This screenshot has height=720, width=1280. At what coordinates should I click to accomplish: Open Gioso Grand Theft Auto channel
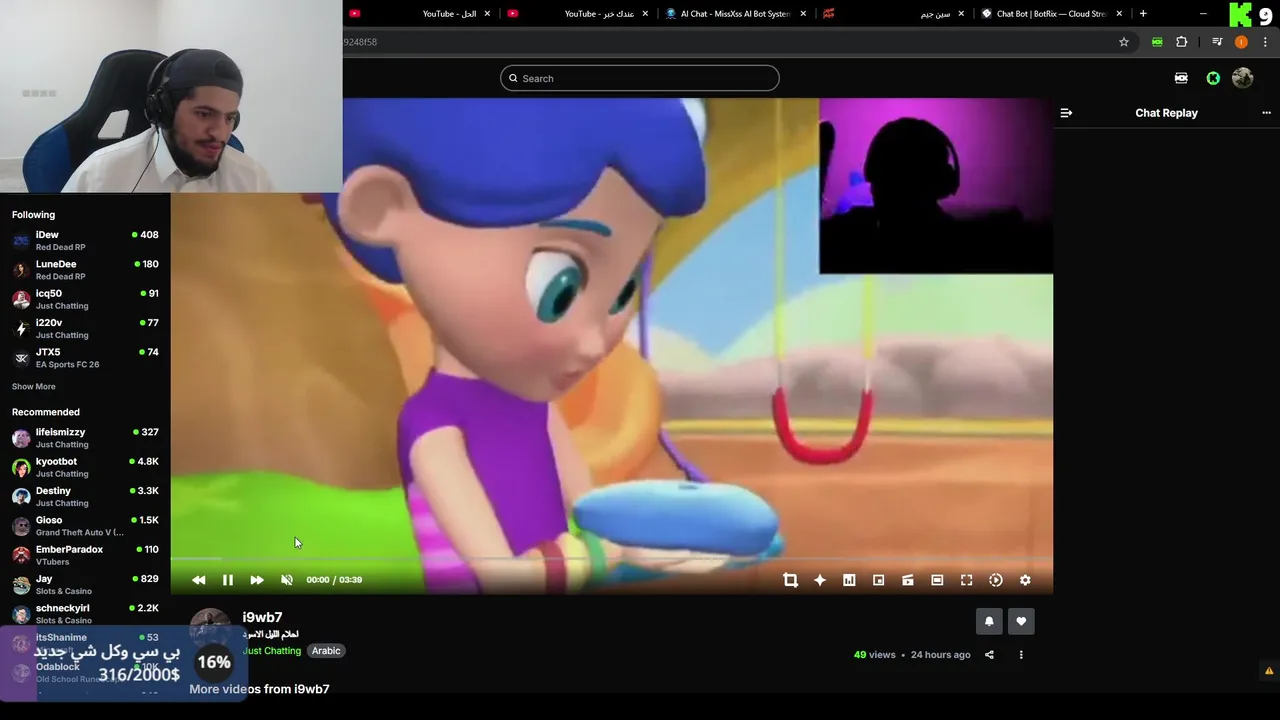coord(85,526)
